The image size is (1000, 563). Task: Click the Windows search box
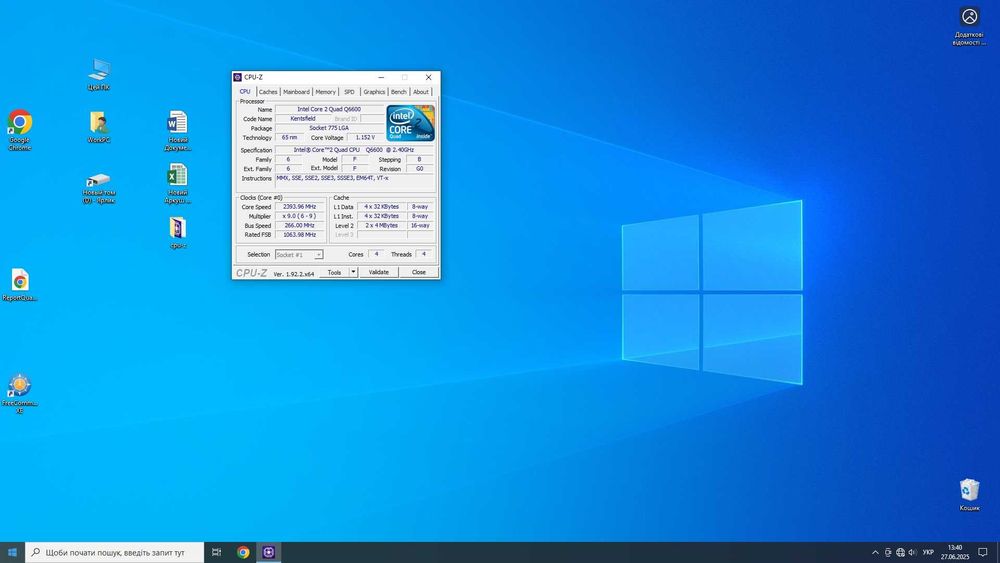[113, 552]
